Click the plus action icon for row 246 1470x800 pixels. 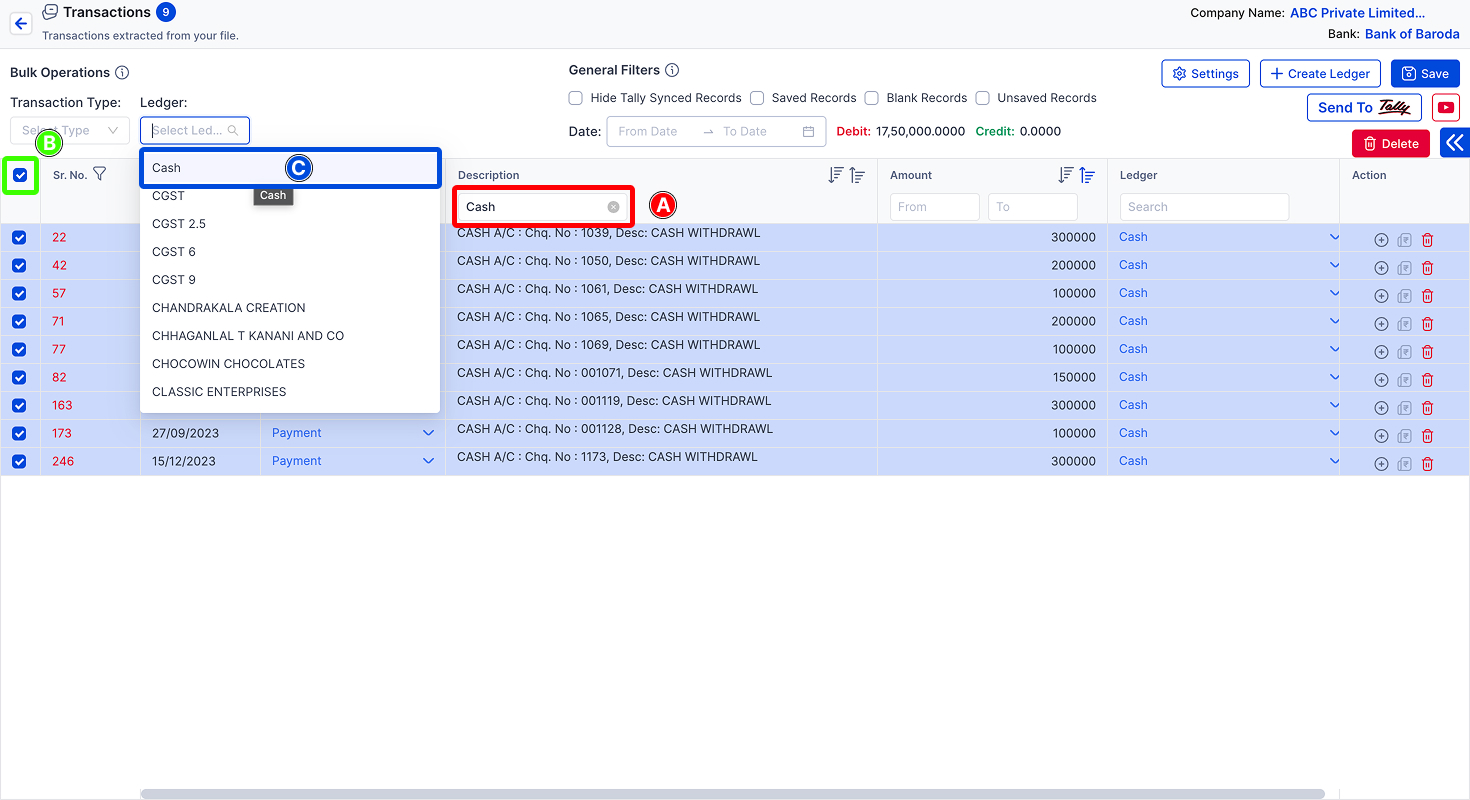[1381, 464]
